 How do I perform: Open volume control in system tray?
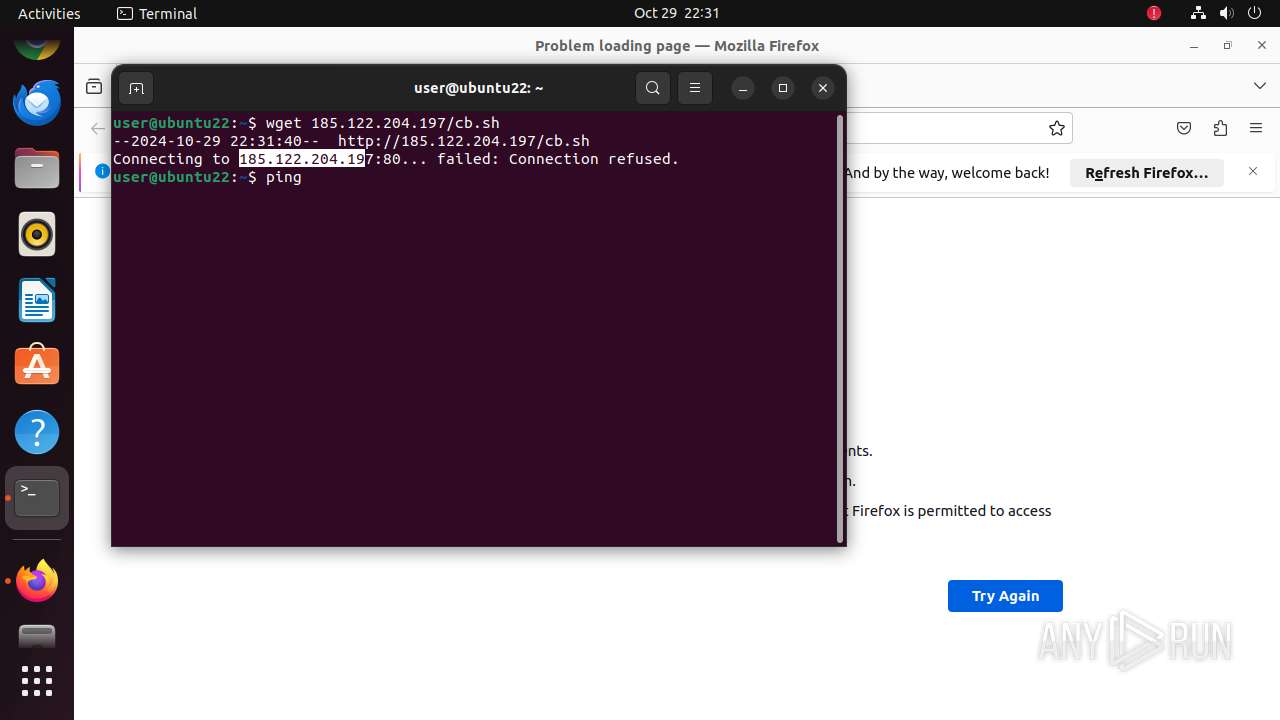1226,13
